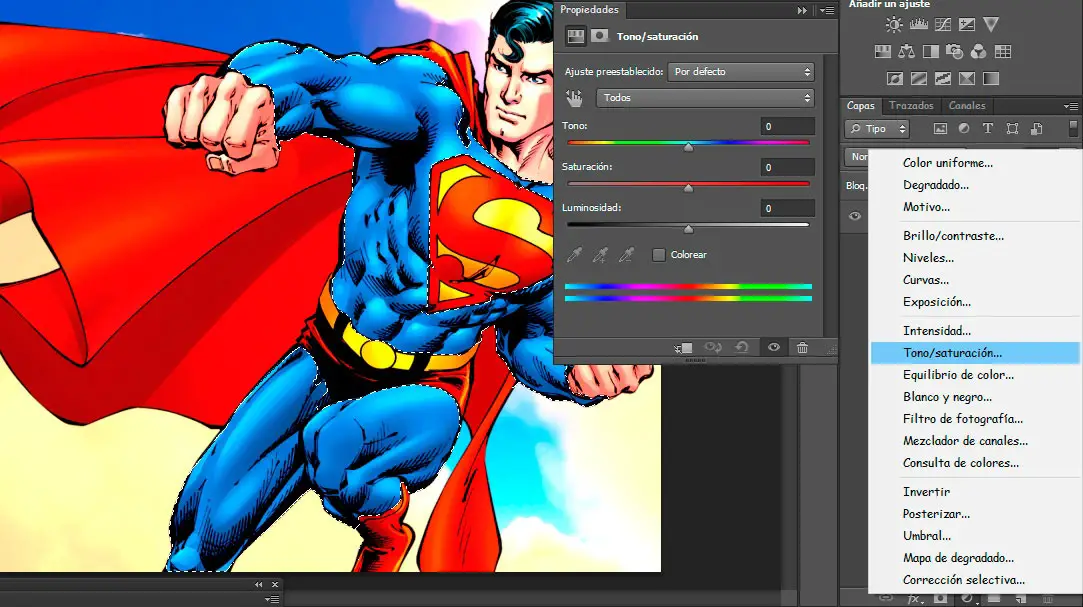Click the Color Balance scales icon
The width and height of the screenshot is (1083, 607).
(x=907, y=52)
